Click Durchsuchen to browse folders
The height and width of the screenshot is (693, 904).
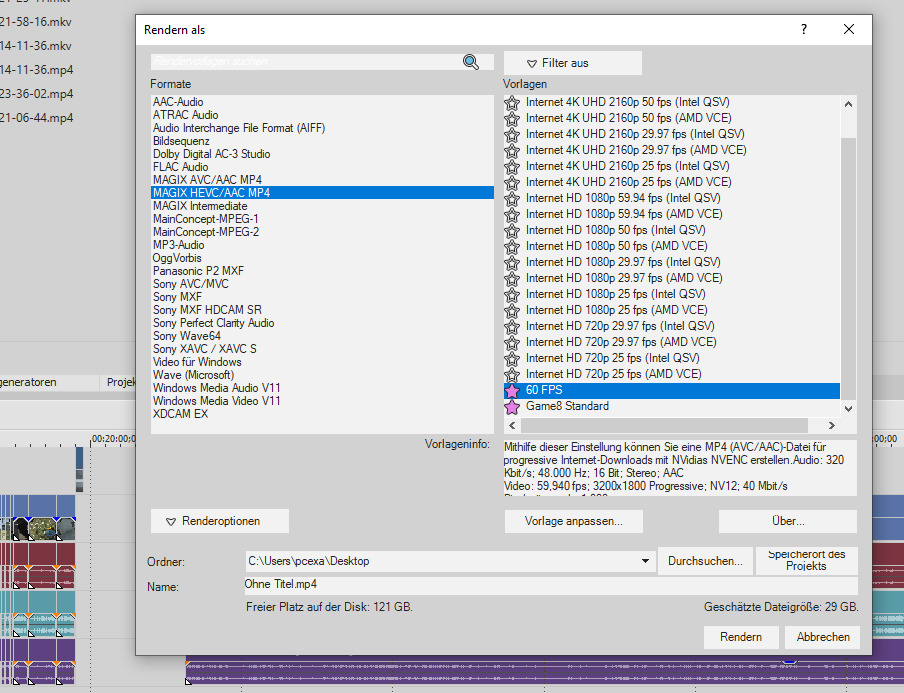pos(705,562)
